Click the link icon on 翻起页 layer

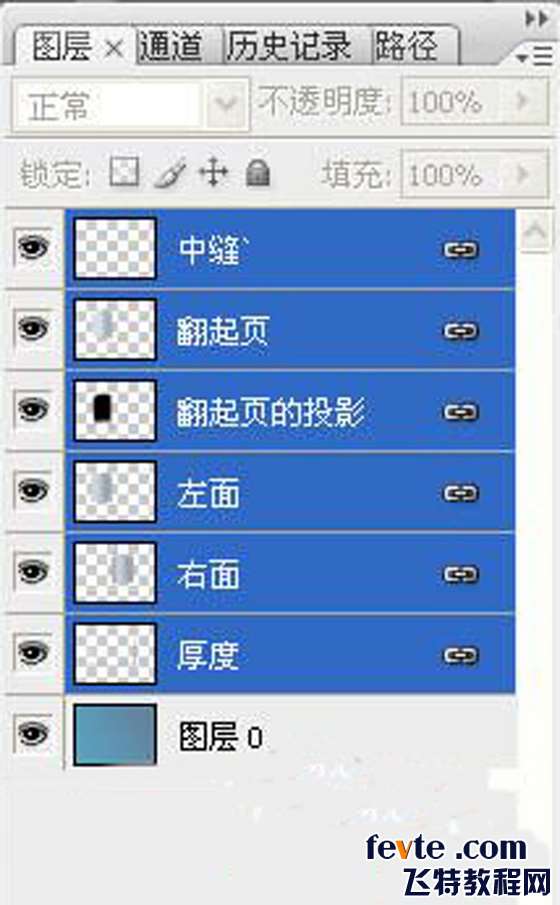(x=460, y=330)
